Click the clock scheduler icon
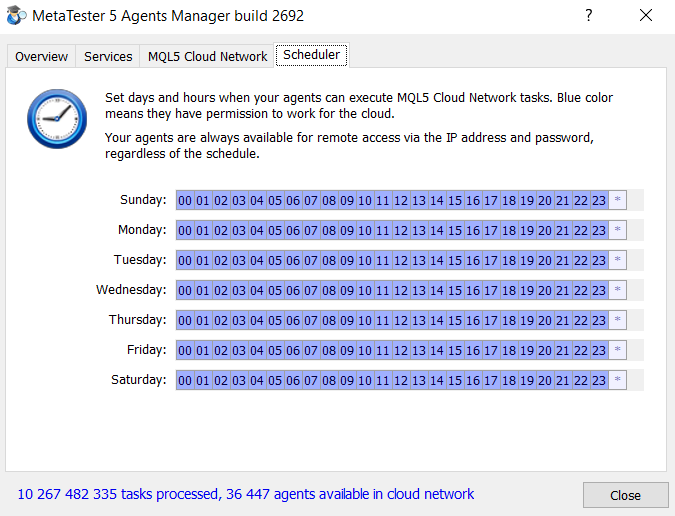 56,119
